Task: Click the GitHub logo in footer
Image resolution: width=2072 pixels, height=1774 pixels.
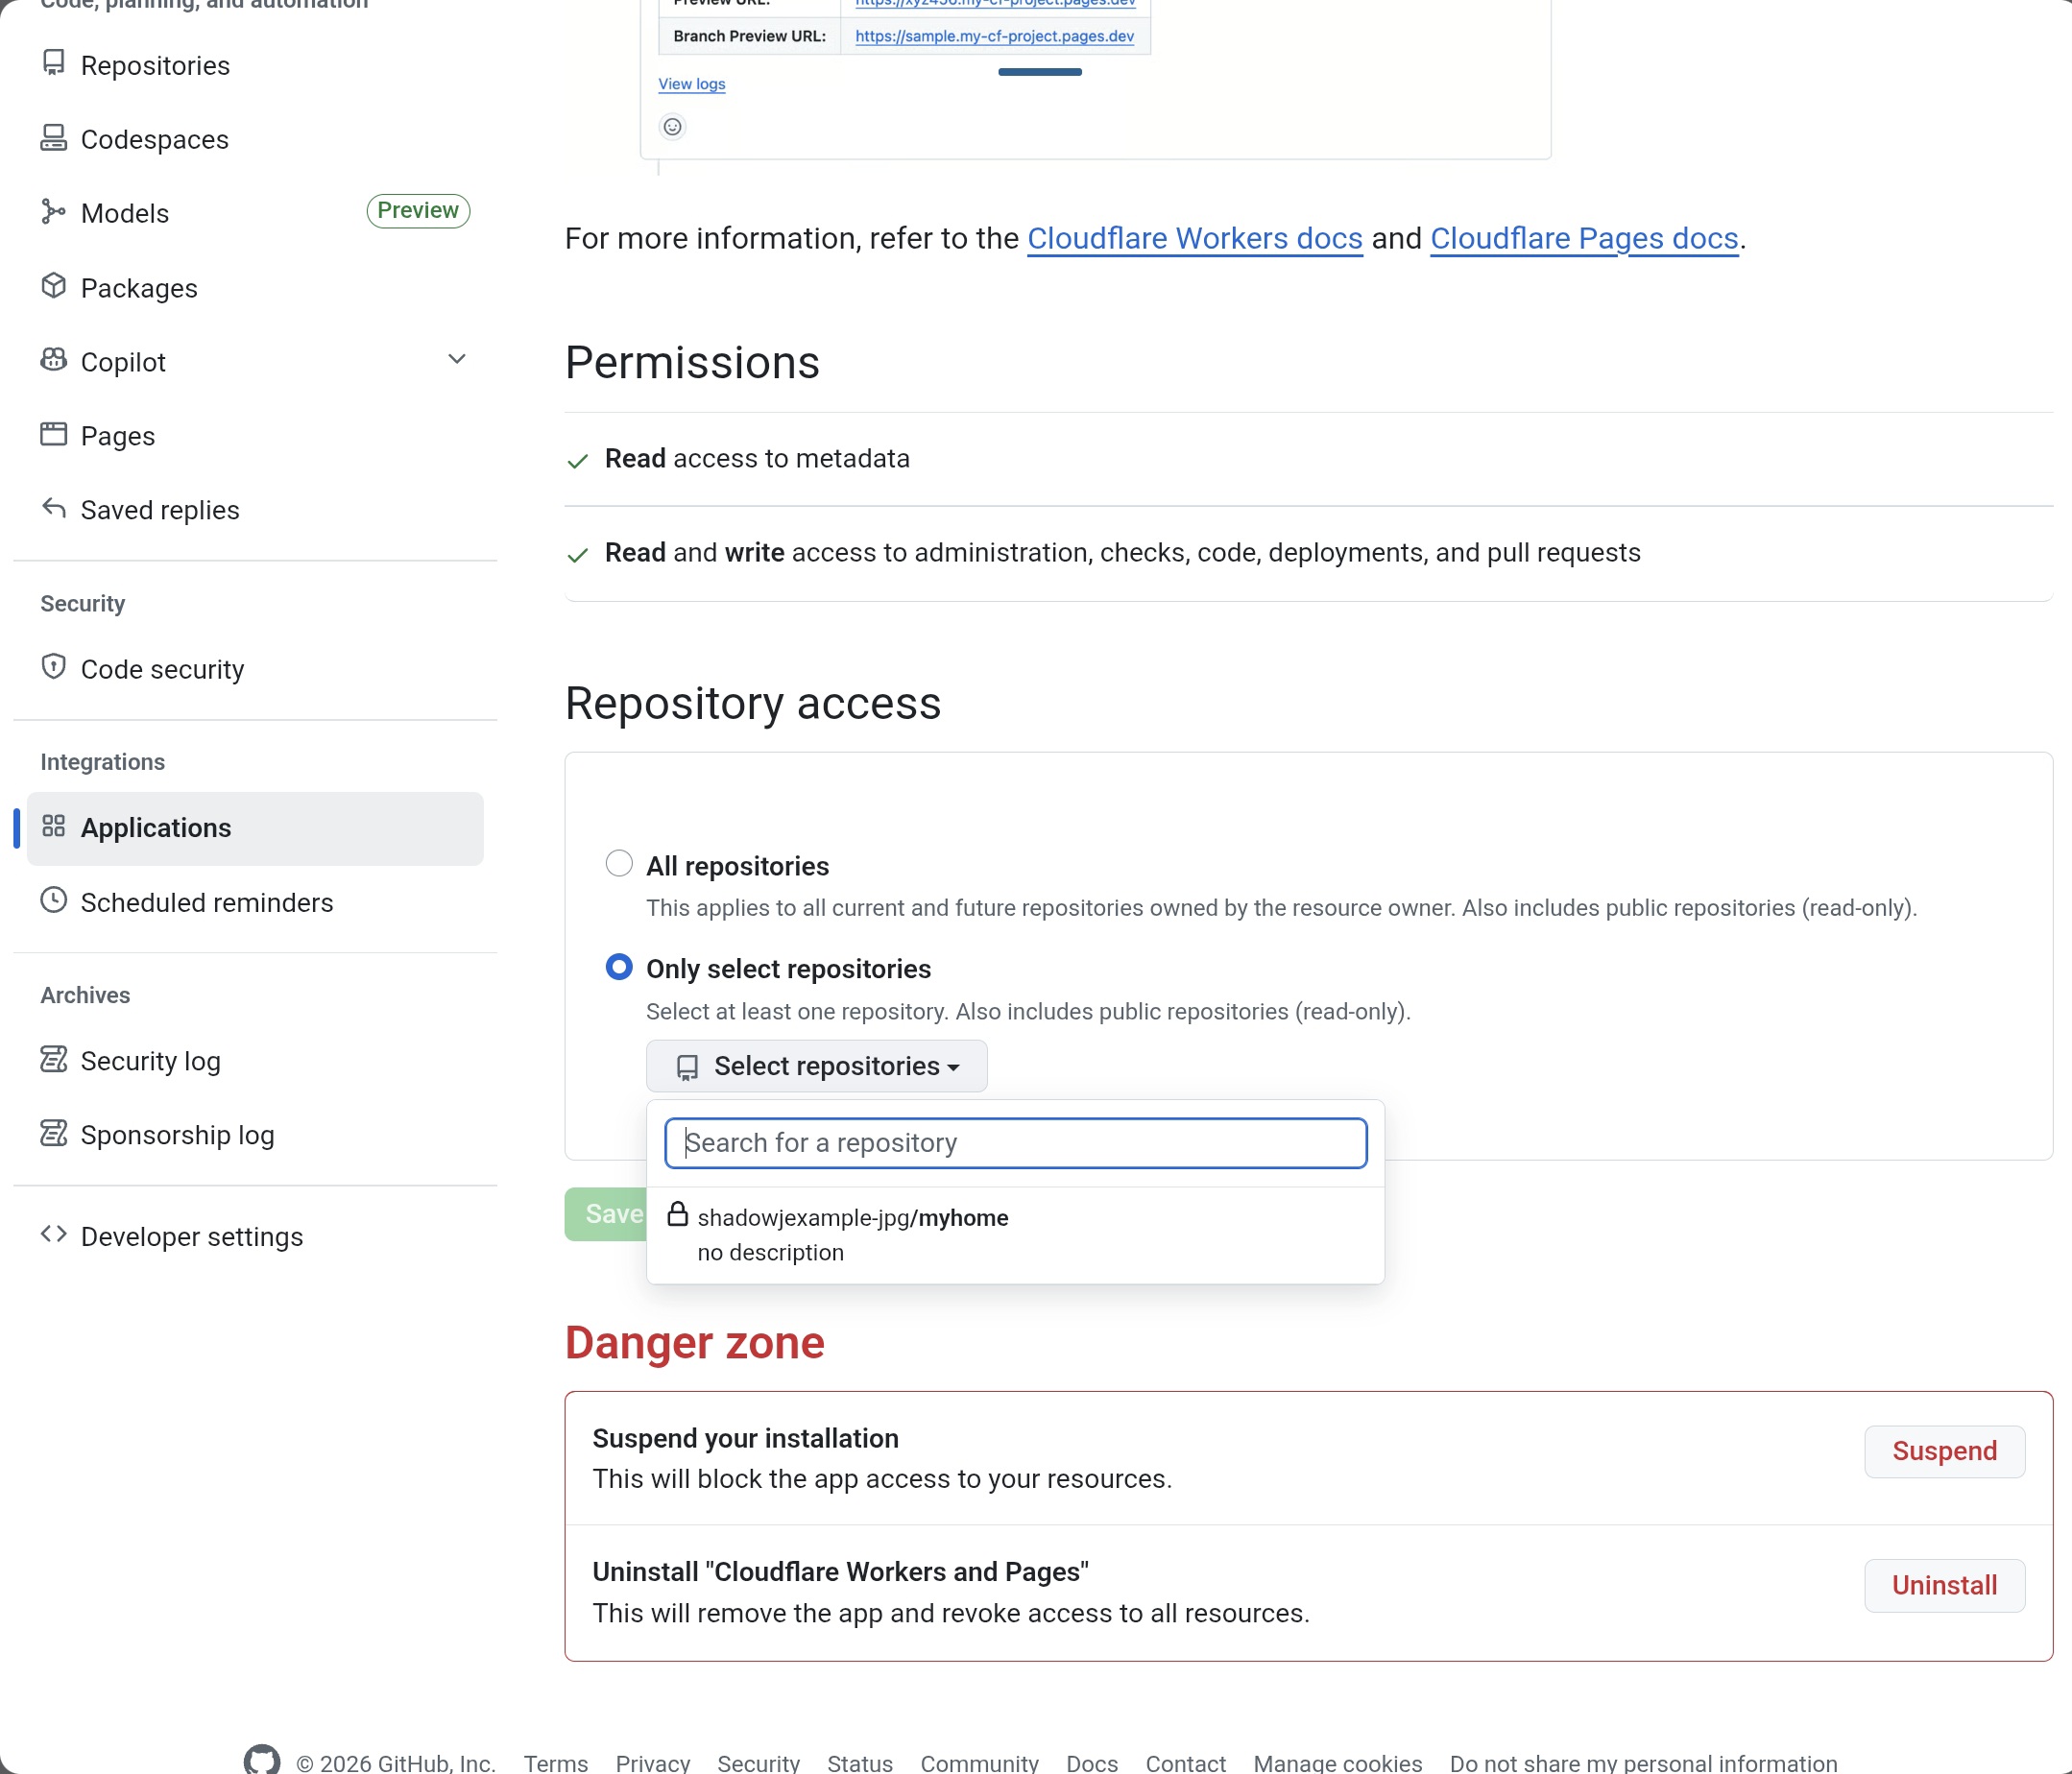Action: coord(262,1760)
